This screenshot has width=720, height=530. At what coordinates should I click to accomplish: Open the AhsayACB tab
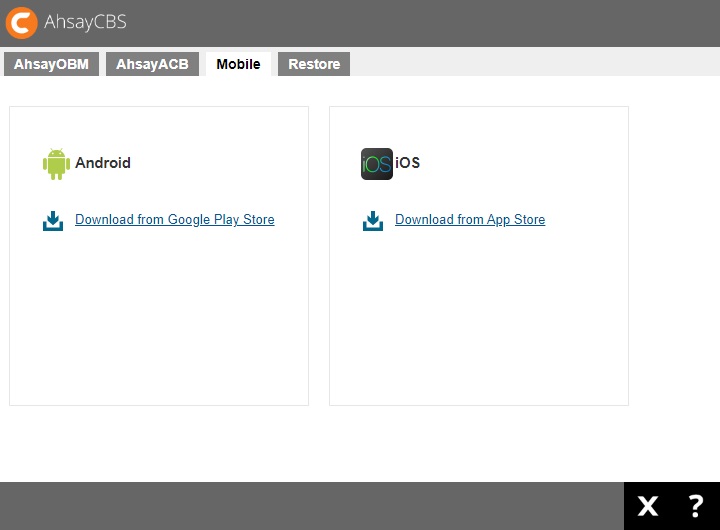coord(152,64)
